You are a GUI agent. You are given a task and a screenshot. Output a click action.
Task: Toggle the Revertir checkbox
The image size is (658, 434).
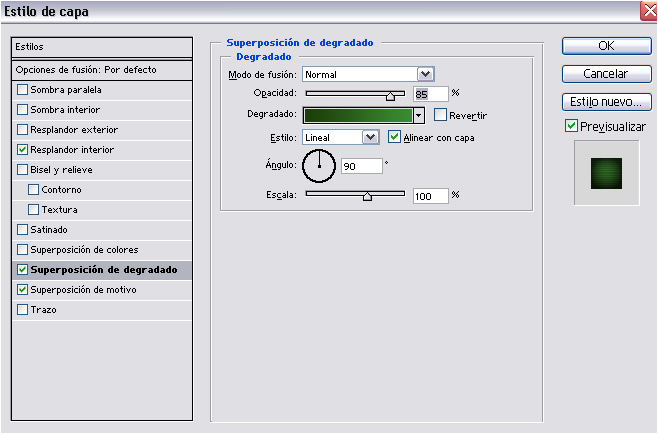pyautogui.click(x=440, y=115)
